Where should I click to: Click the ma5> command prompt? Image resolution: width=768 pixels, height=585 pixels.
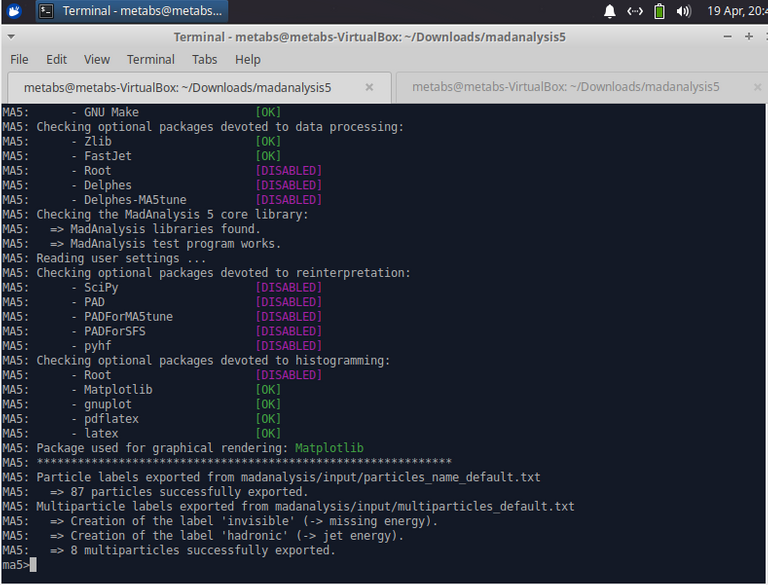pos(16,565)
